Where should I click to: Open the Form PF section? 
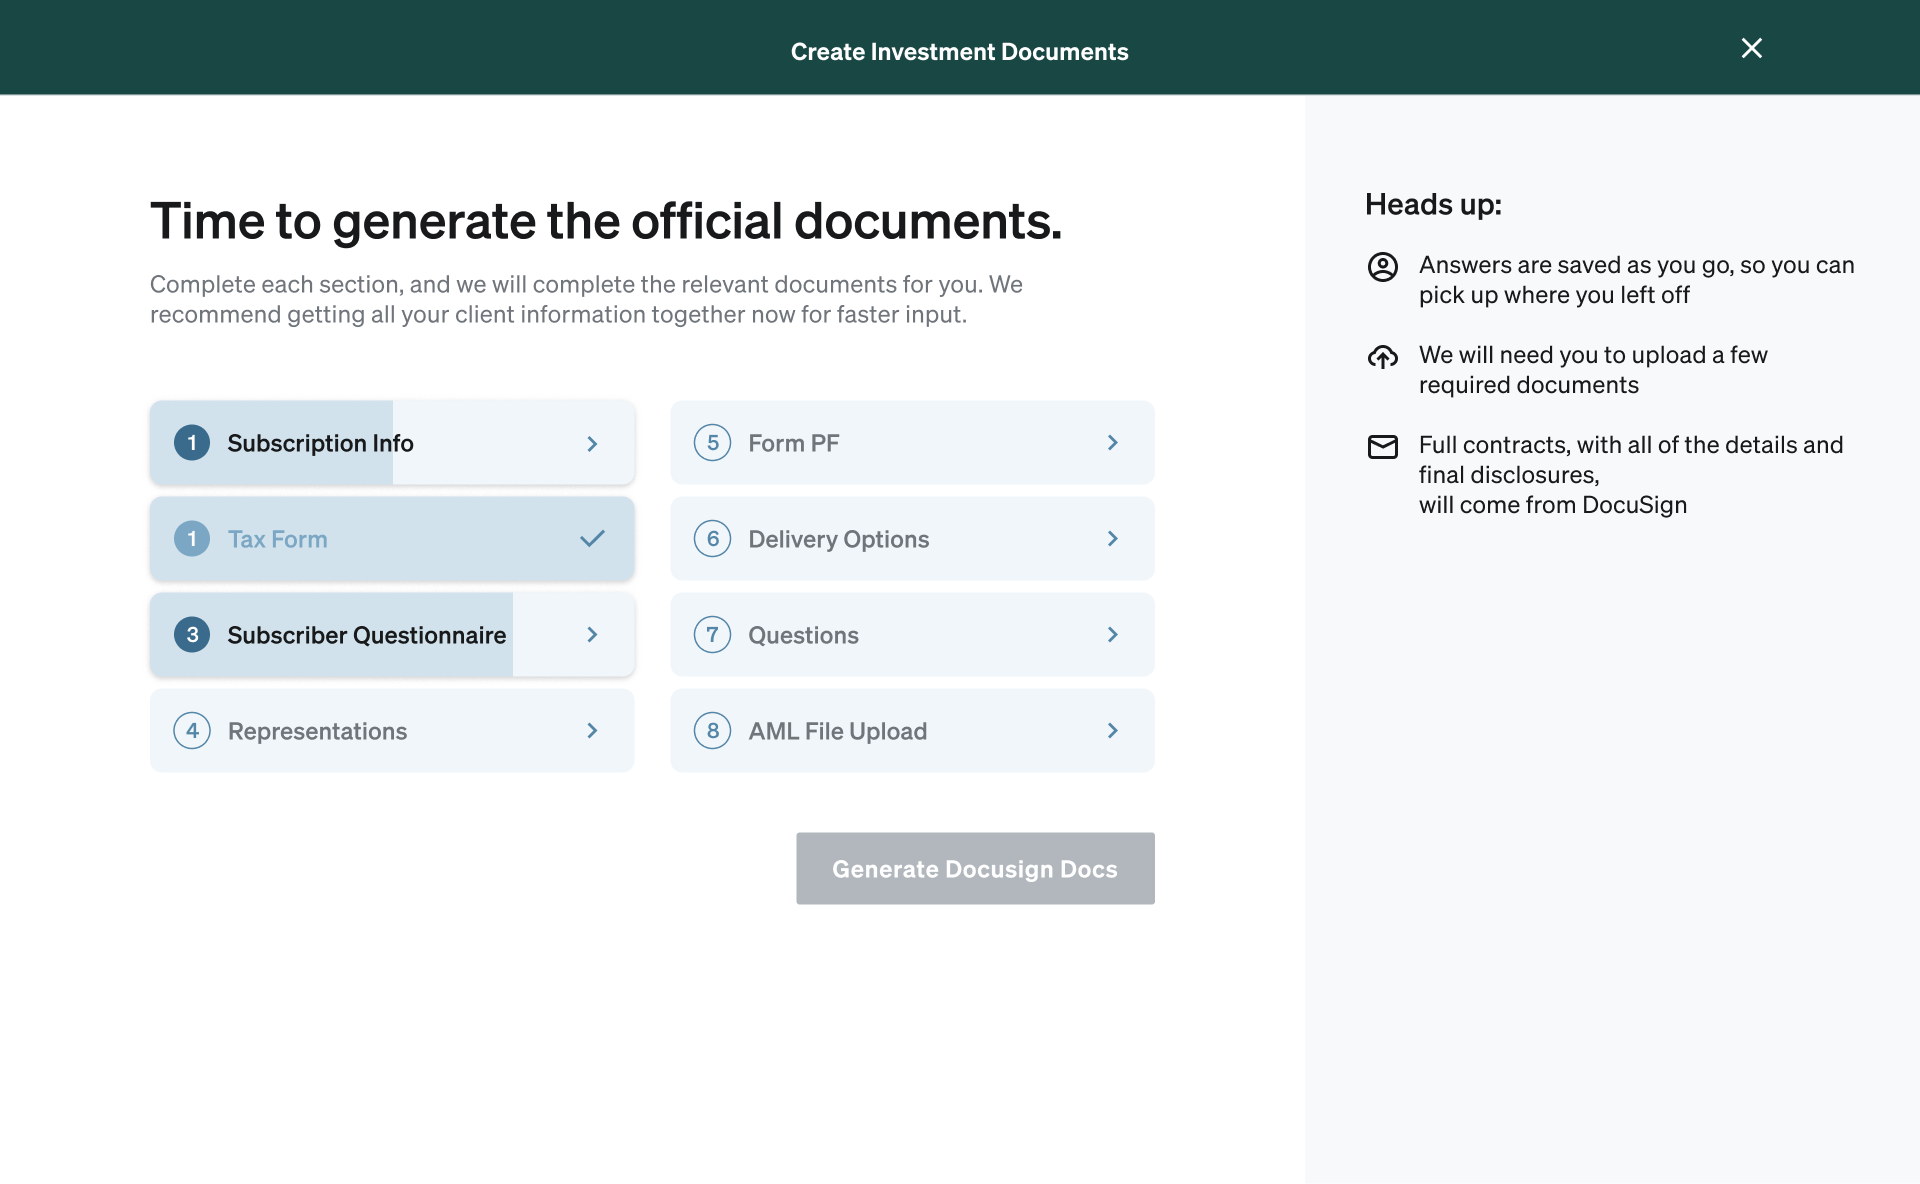[x=912, y=443]
